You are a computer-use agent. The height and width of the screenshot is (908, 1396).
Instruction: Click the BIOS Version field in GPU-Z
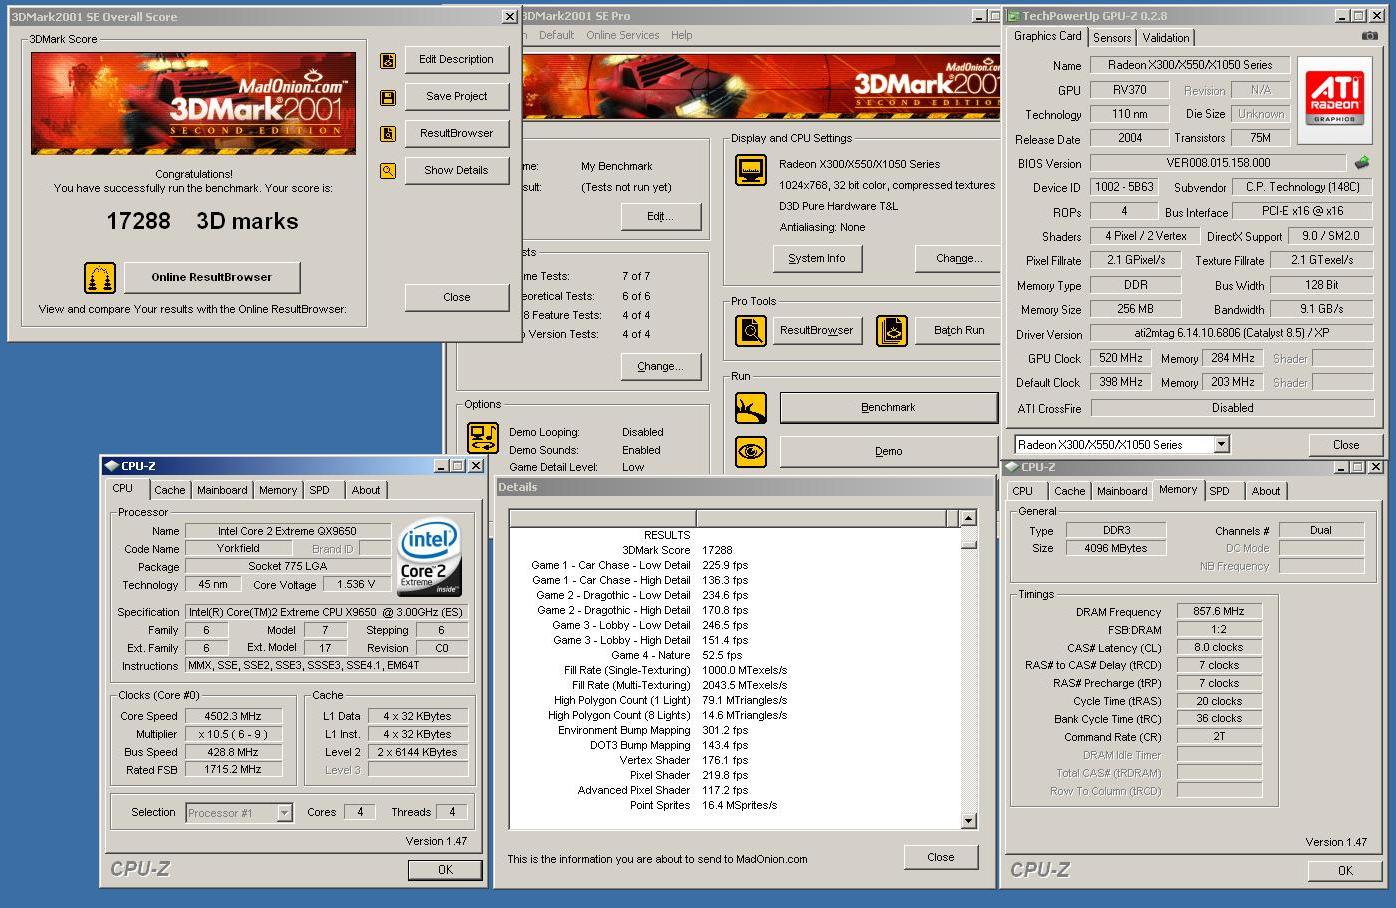pos(1218,163)
